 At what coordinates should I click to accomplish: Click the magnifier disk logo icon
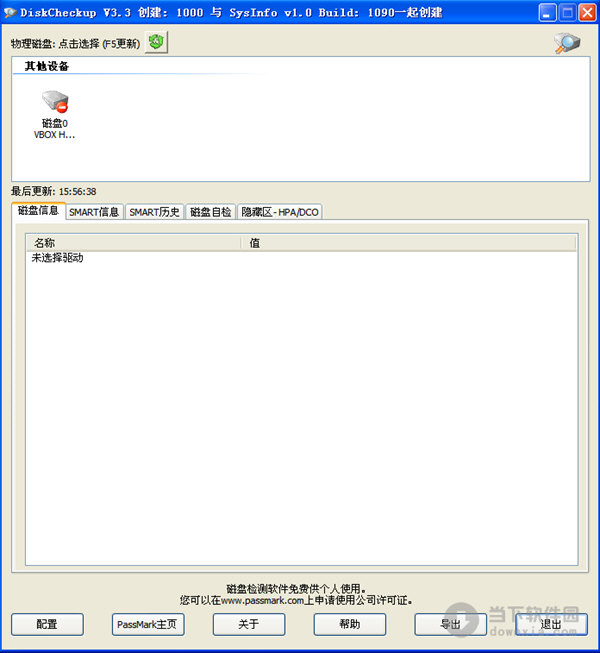coord(567,43)
